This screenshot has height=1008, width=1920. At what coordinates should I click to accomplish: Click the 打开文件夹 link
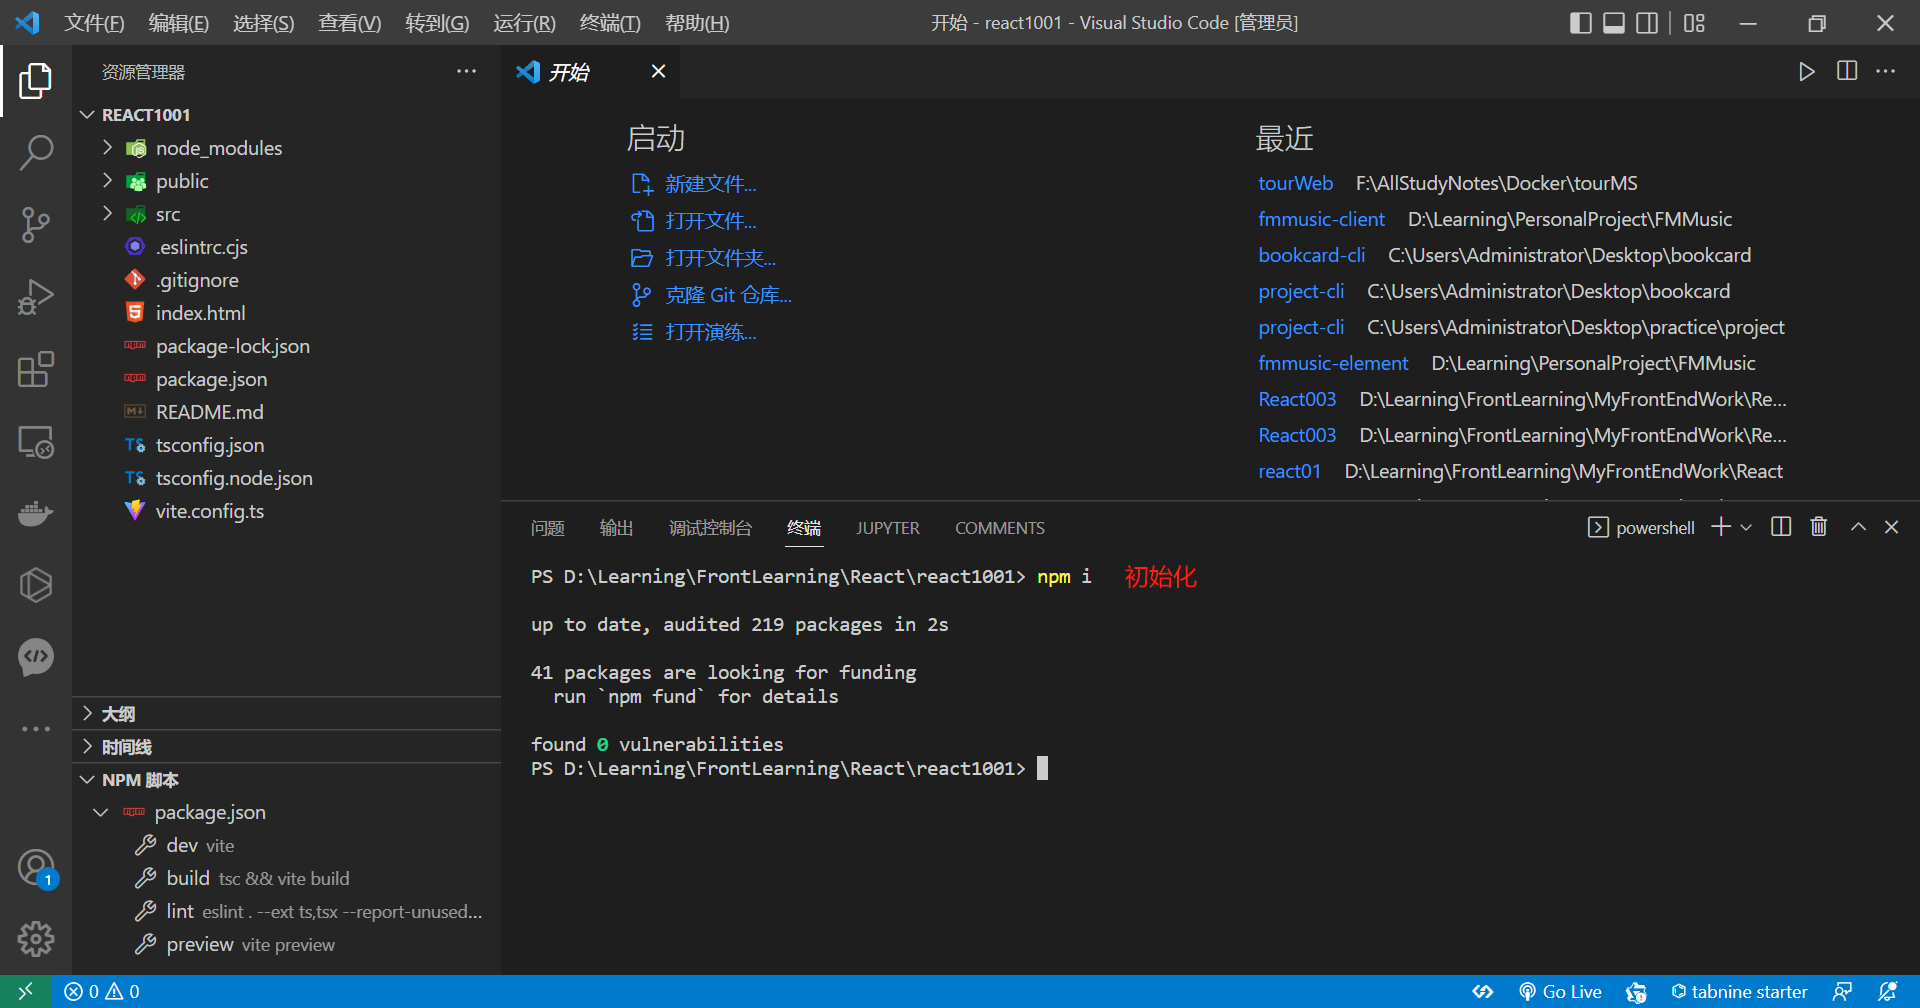721,258
